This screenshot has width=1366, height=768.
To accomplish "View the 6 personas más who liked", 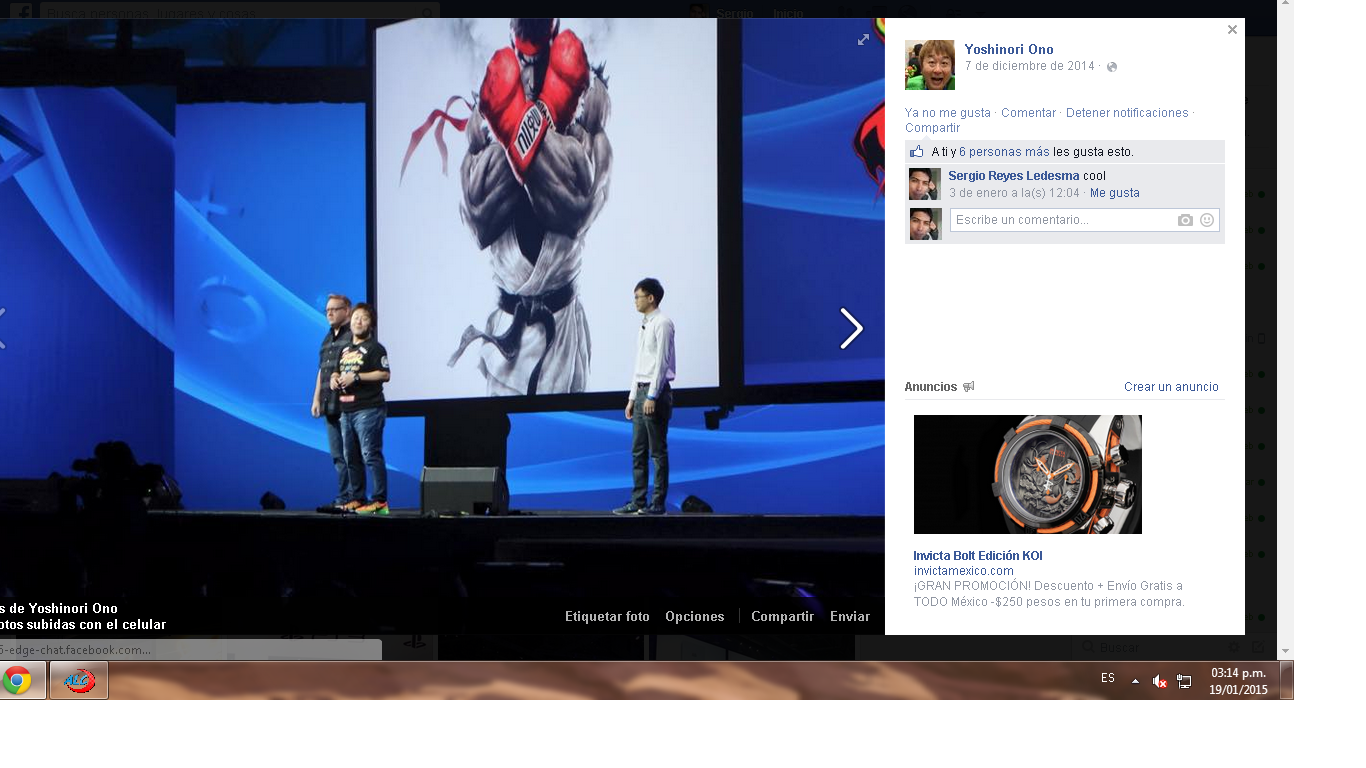I will [1004, 152].
